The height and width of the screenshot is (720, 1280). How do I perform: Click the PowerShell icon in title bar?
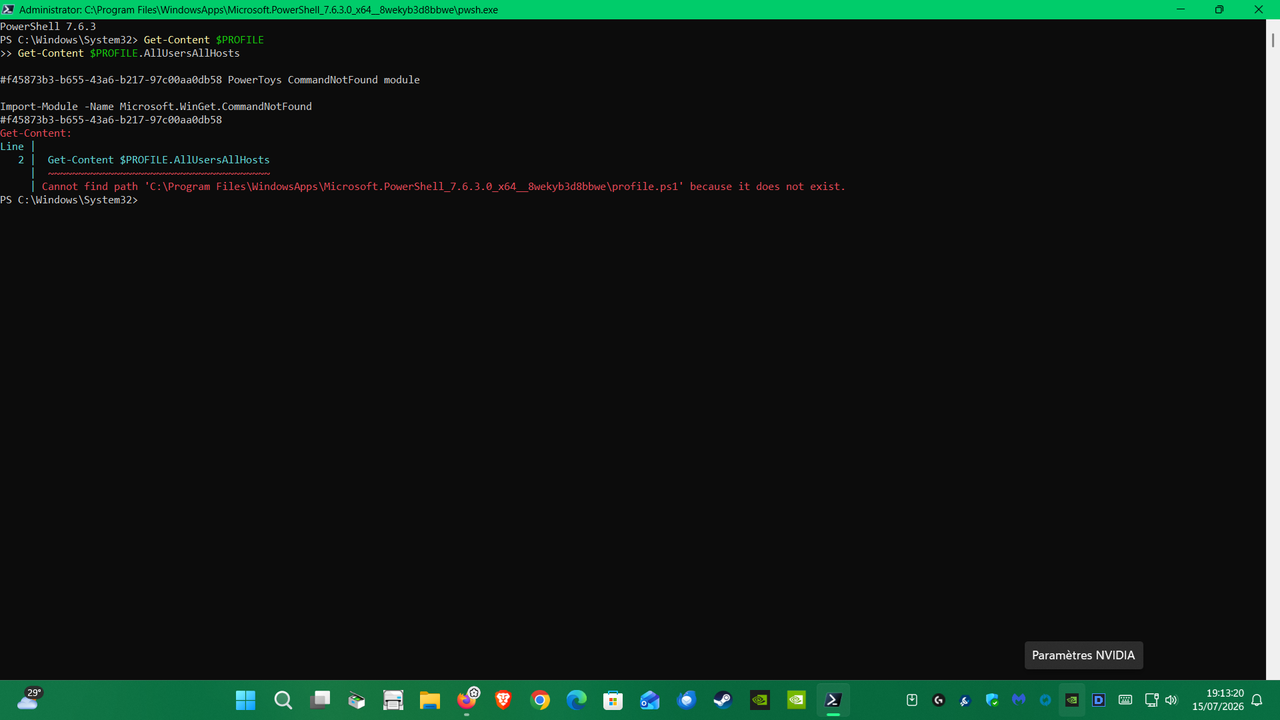(9, 9)
